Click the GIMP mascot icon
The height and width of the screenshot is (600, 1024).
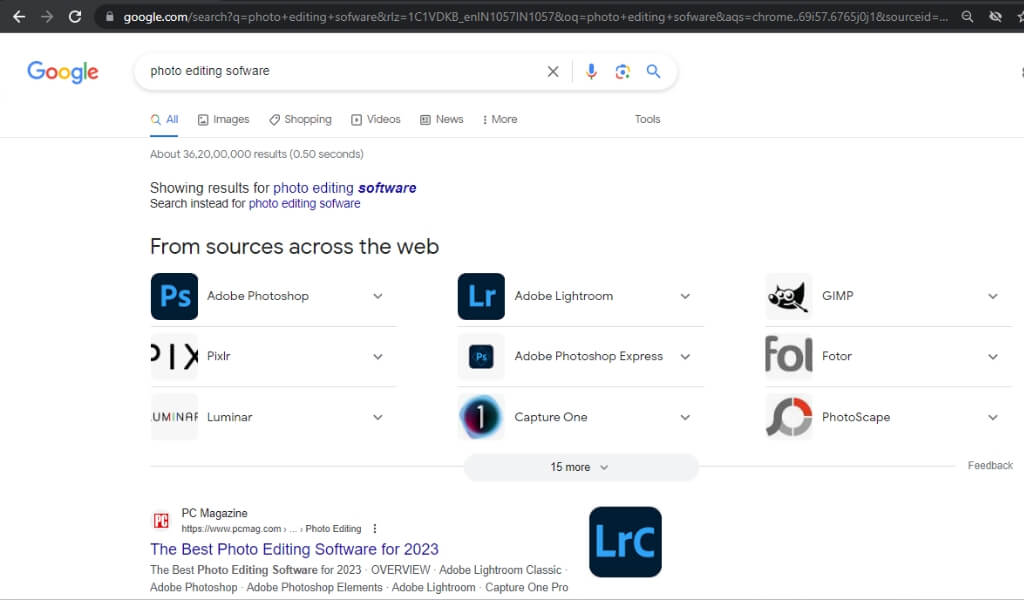coord(789,296)
